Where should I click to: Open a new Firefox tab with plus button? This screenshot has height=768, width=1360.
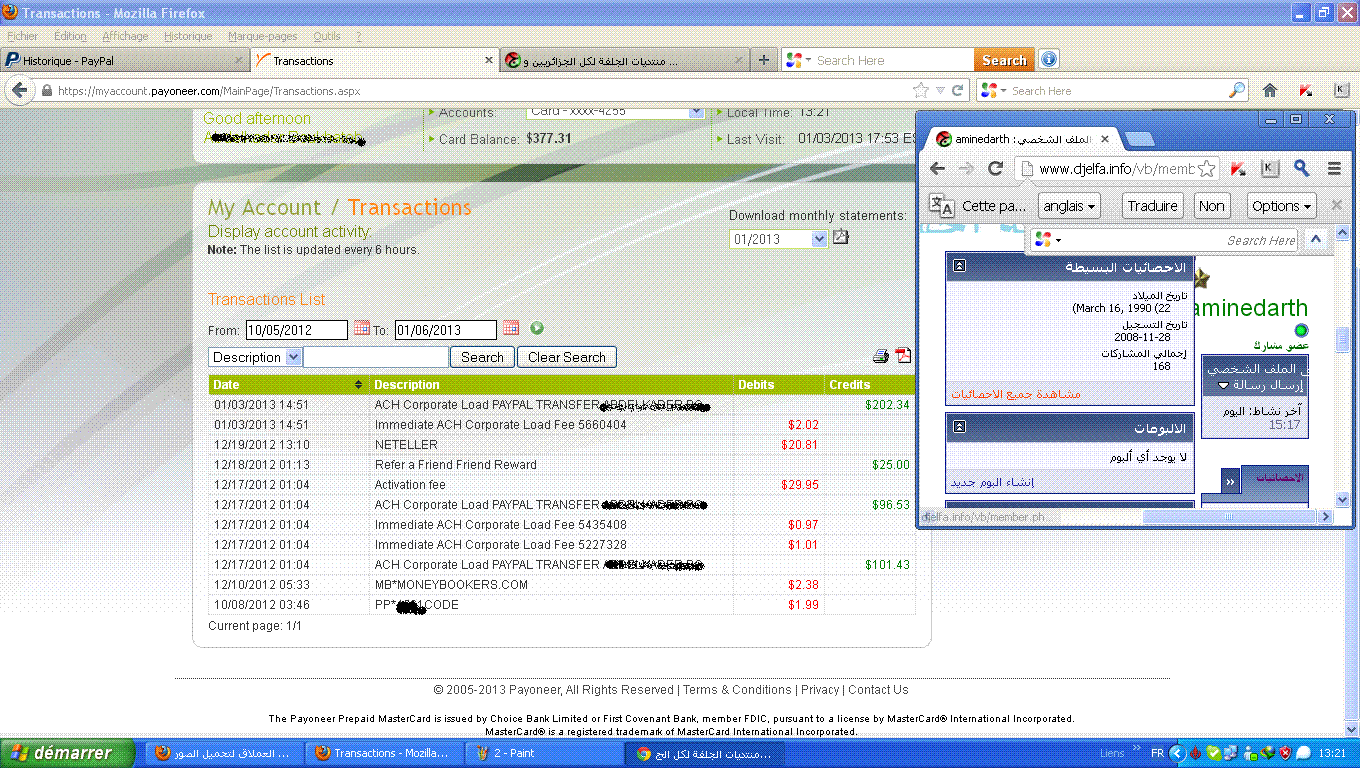point(764,60)
